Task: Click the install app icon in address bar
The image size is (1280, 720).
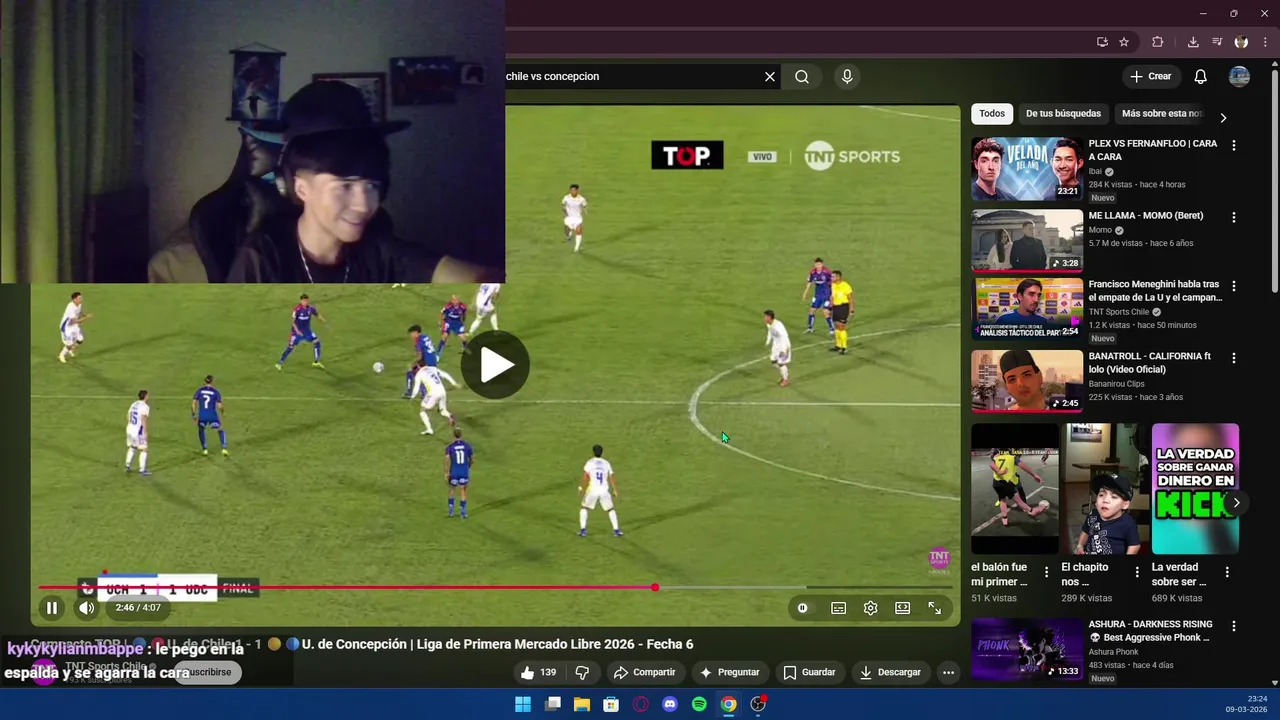Action: coord(1102,42)
